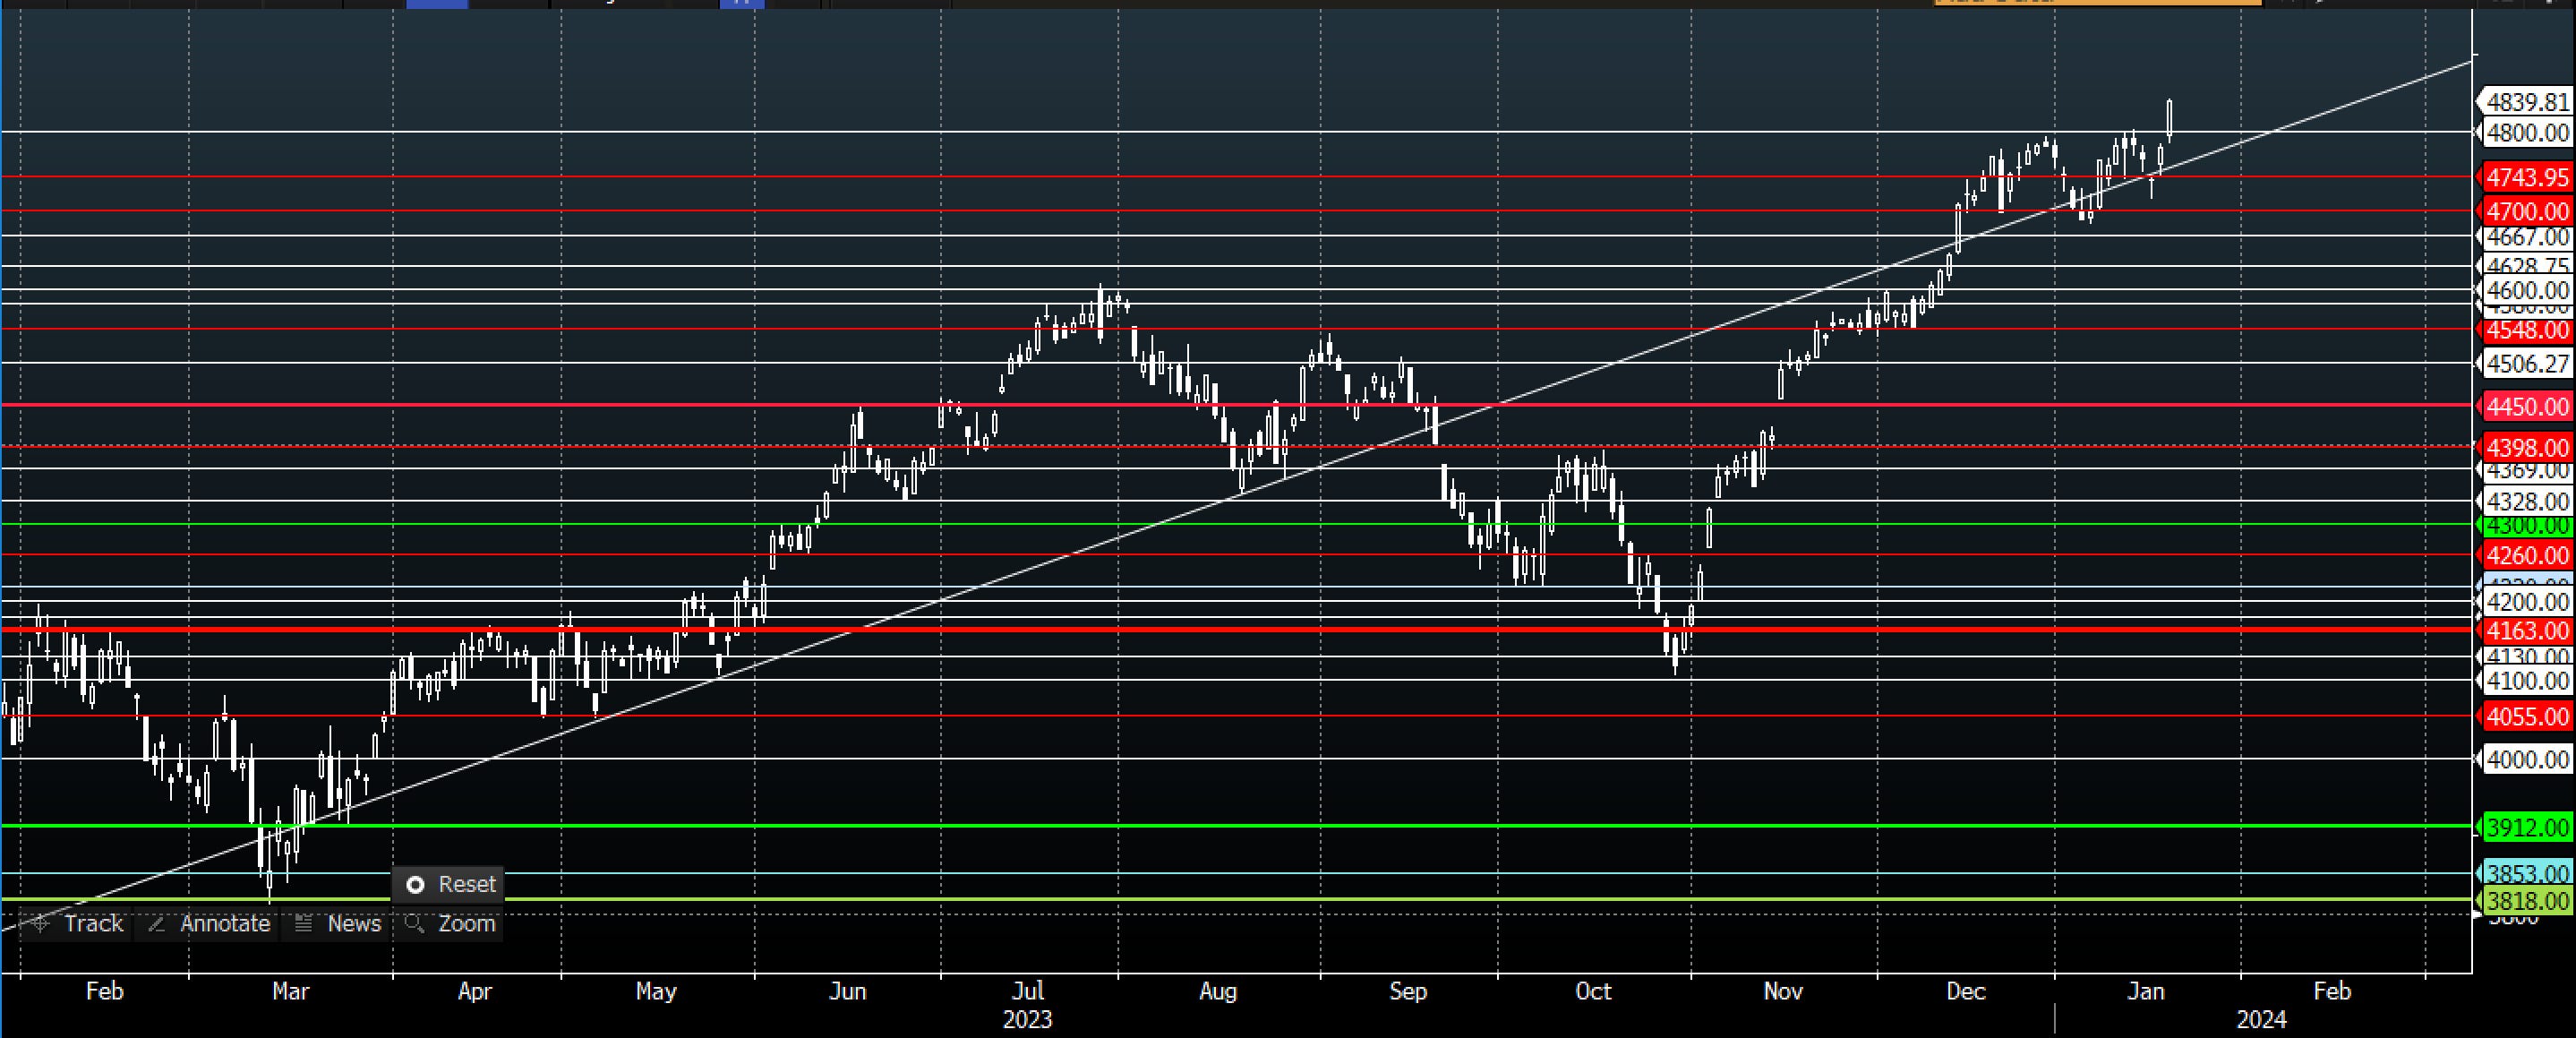The width and height of the screenshot is (2576, 1038).
Task: Select the 4100.00 level label
Action: pos(2526,681)
